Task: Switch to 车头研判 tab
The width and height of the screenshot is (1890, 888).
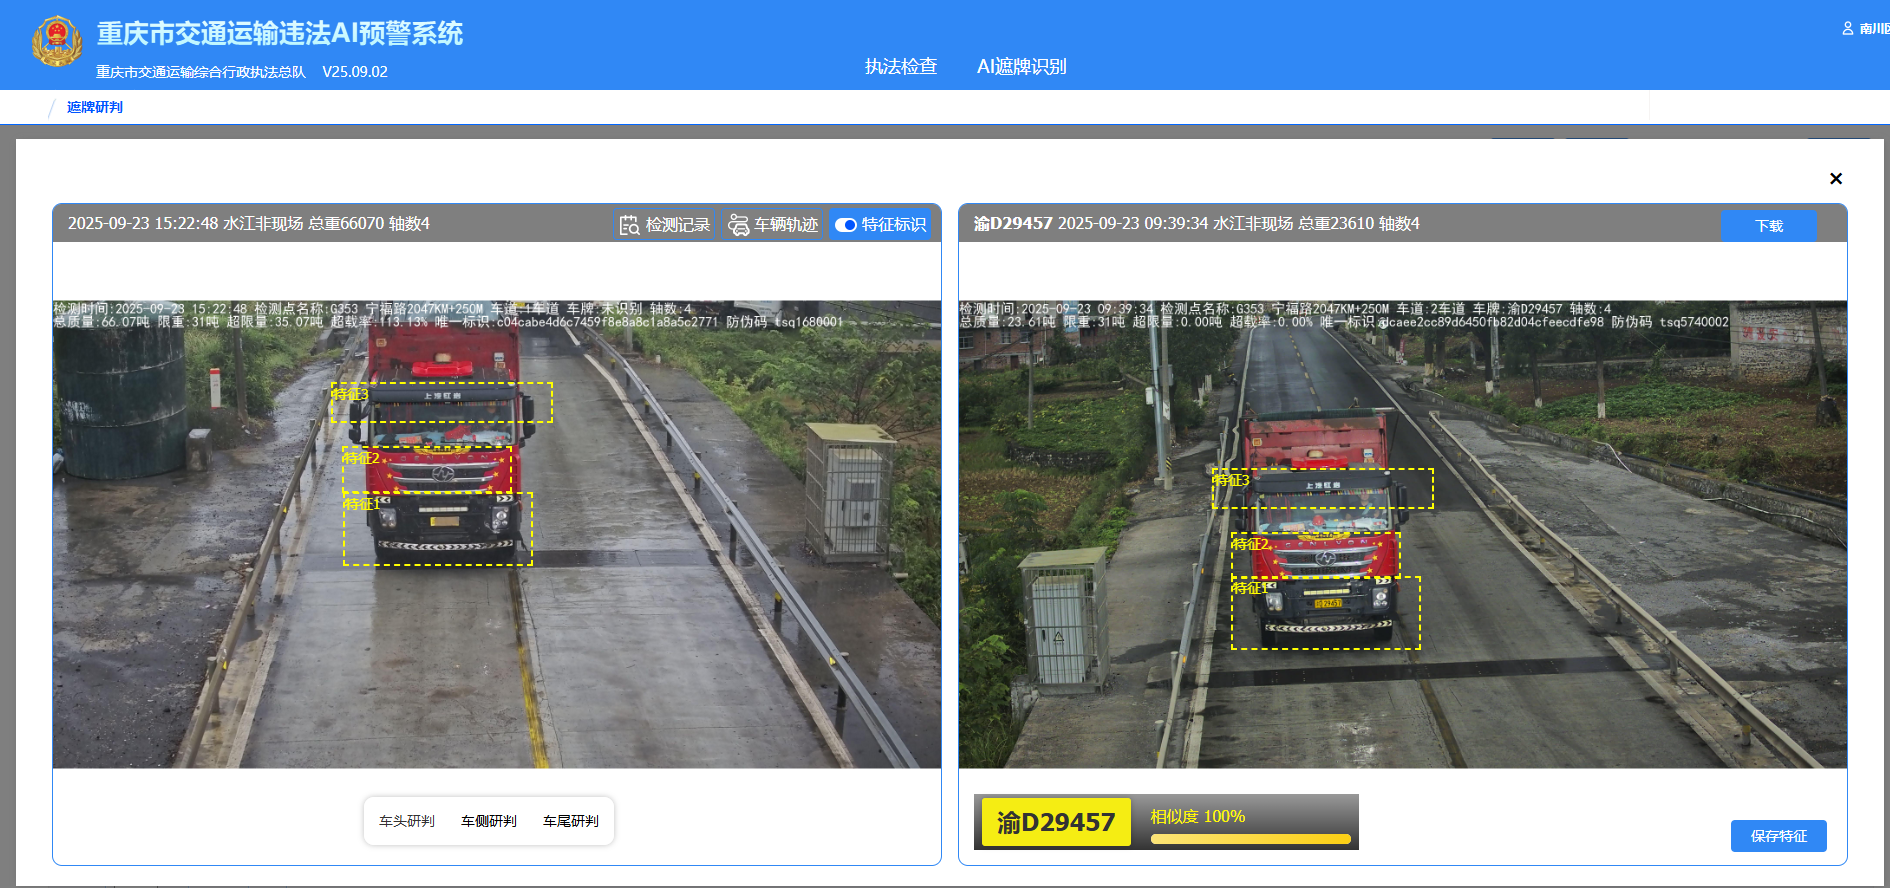Action: click(406, 821)
